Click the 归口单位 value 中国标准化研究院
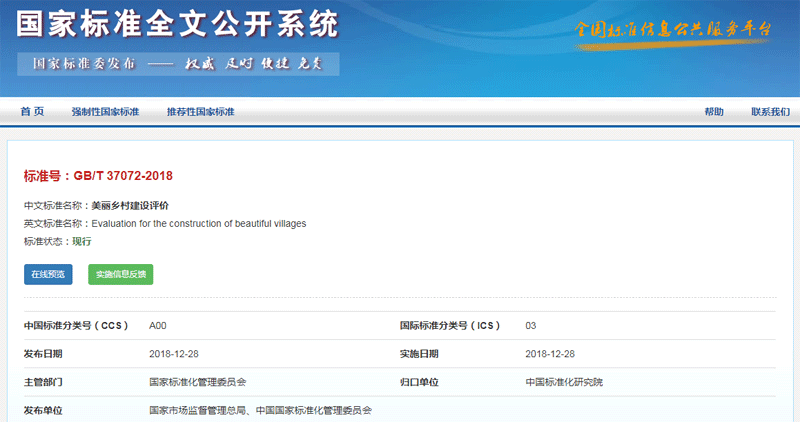 point(564,382)
